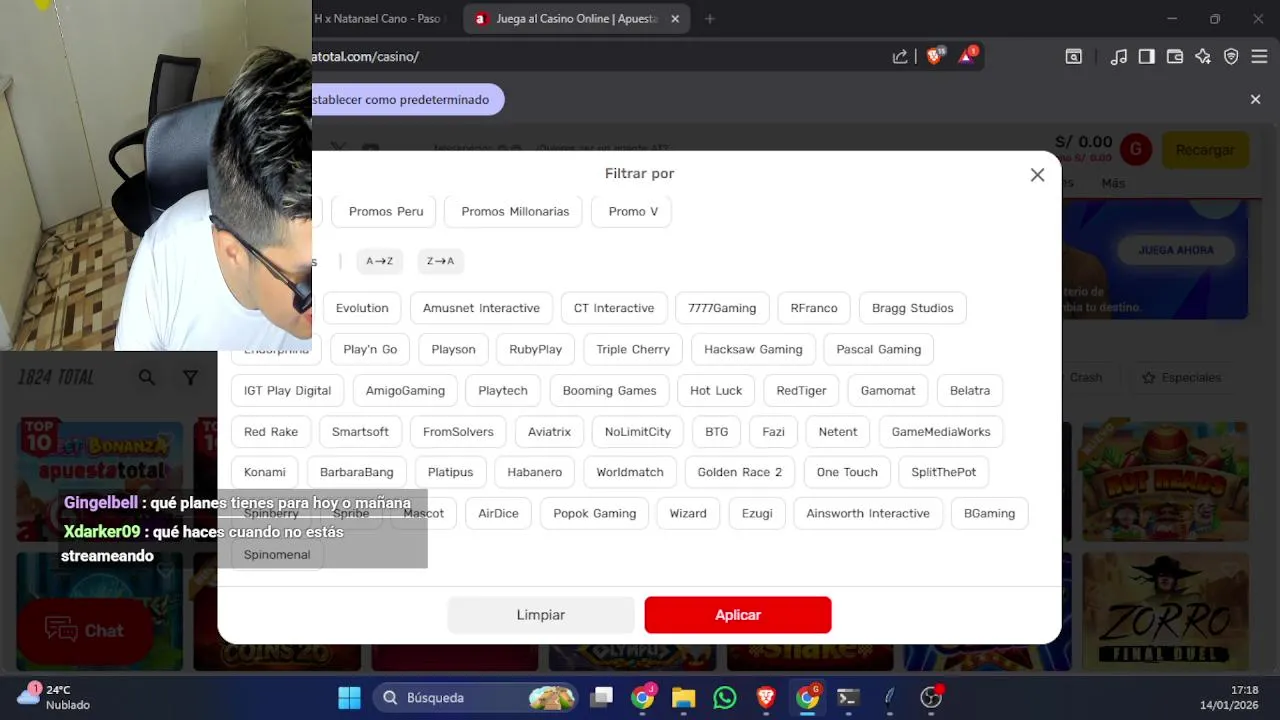Click the red Aplicar button
Viewport: 1280px width, 720px height.
coord(738,615)
